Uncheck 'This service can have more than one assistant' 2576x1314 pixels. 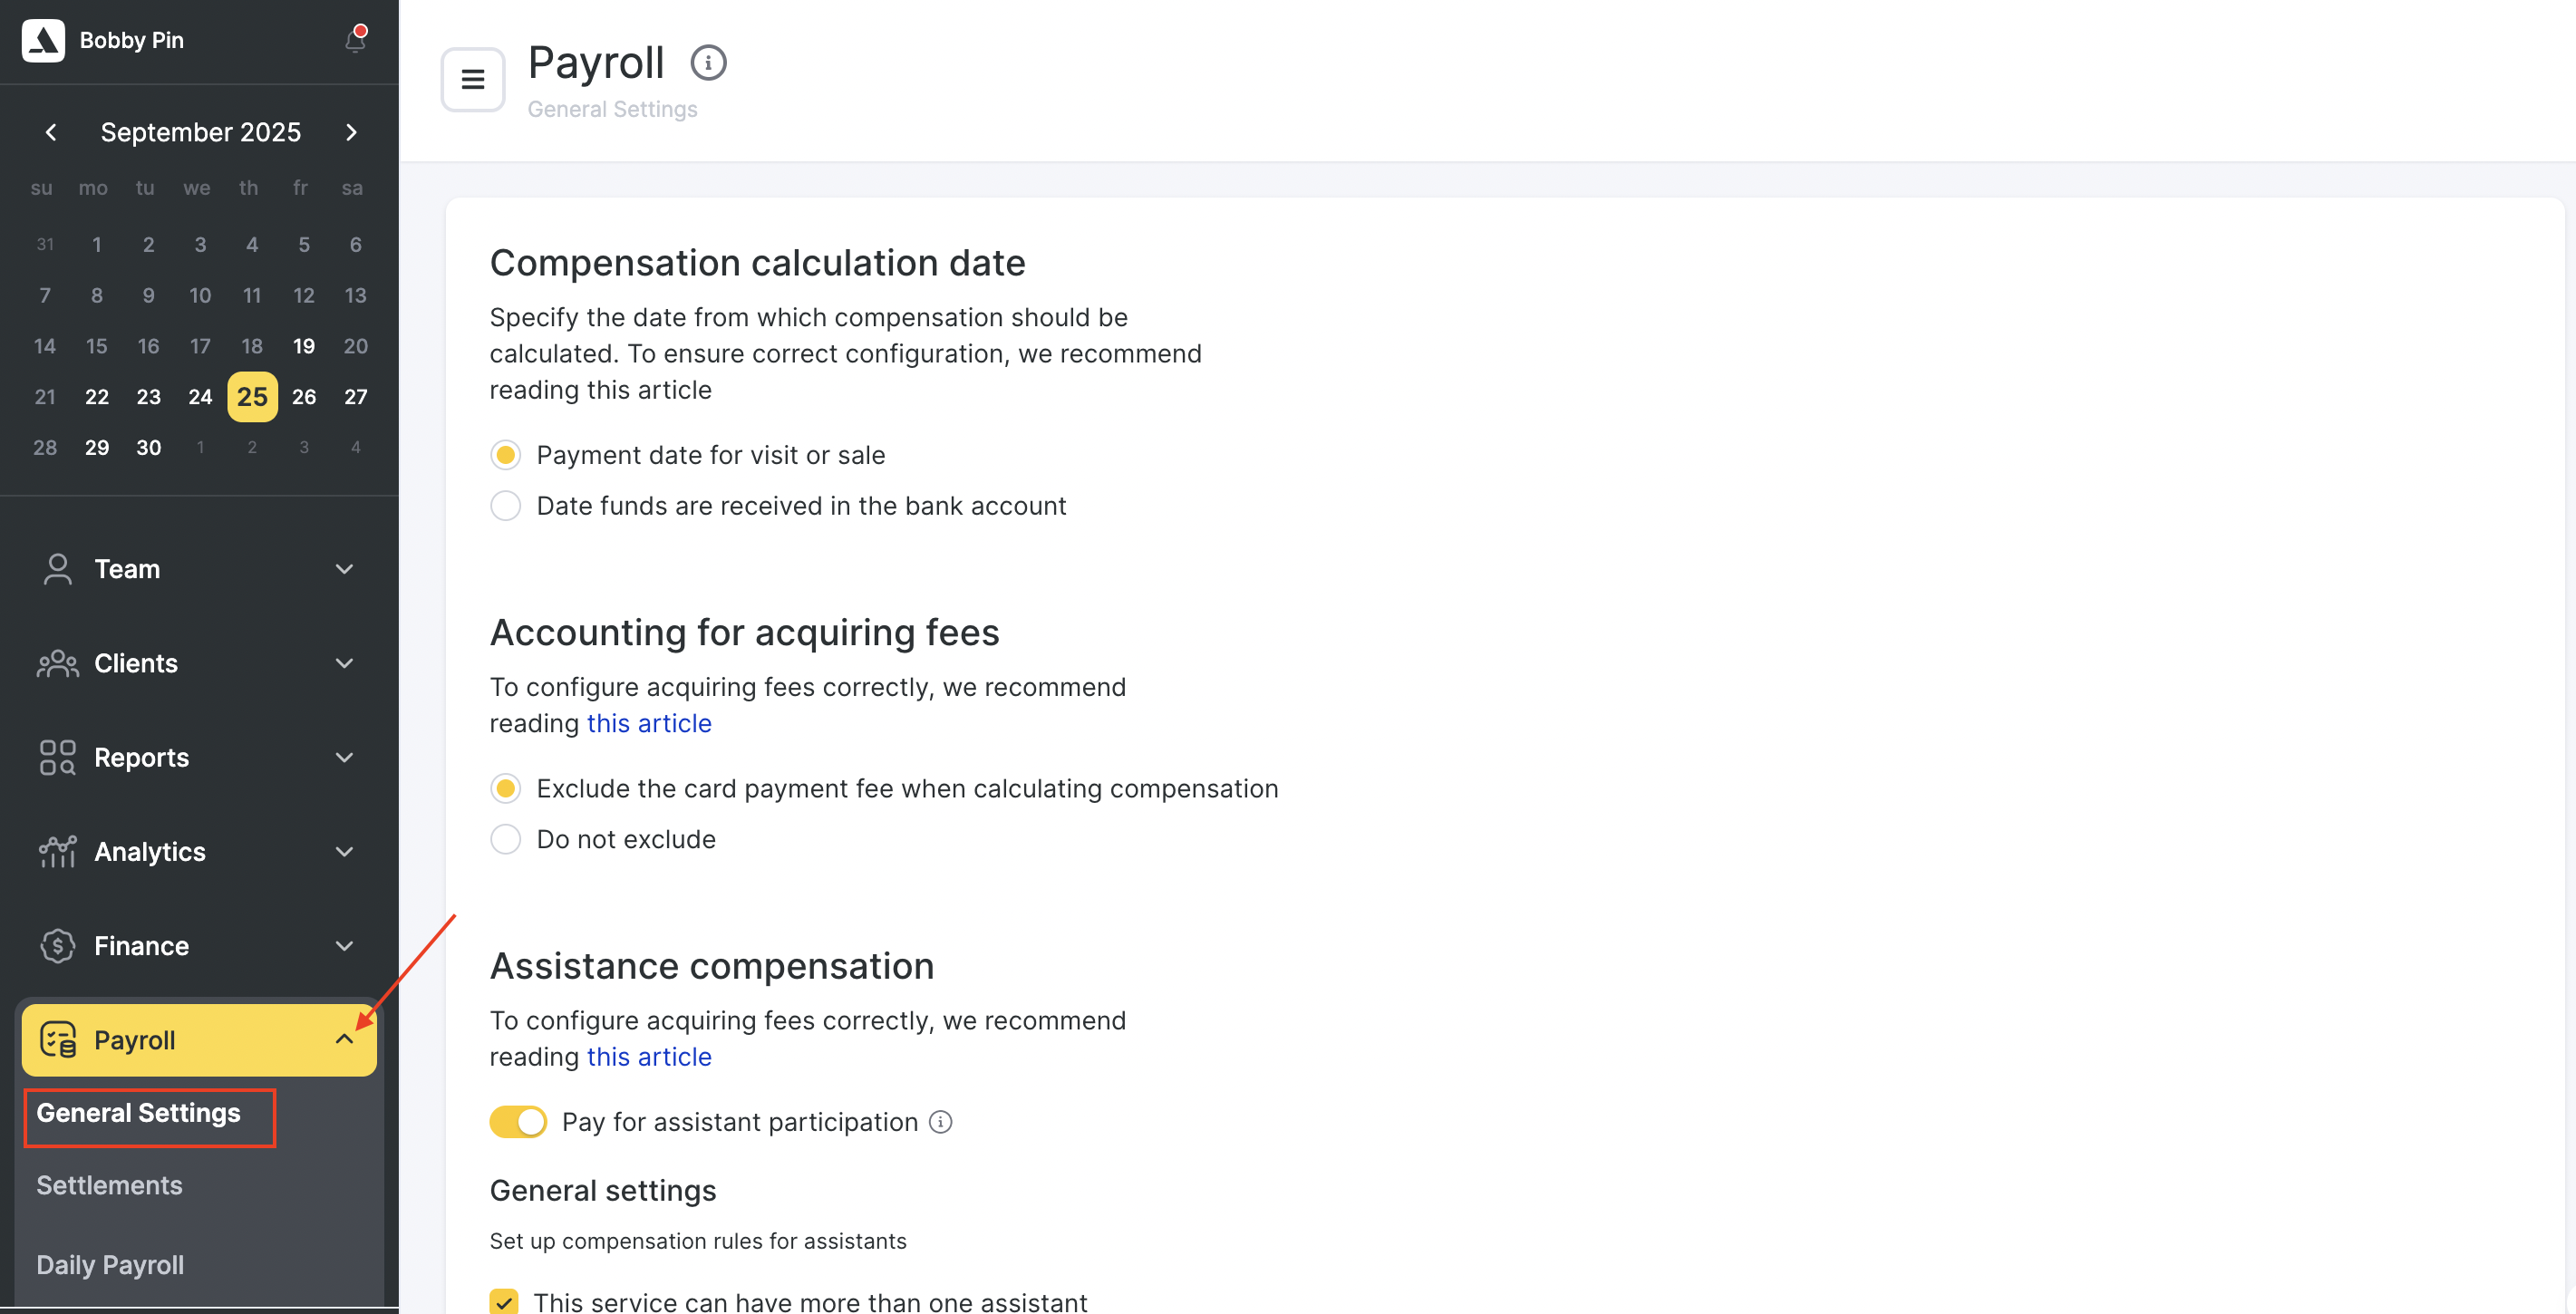504,1301
